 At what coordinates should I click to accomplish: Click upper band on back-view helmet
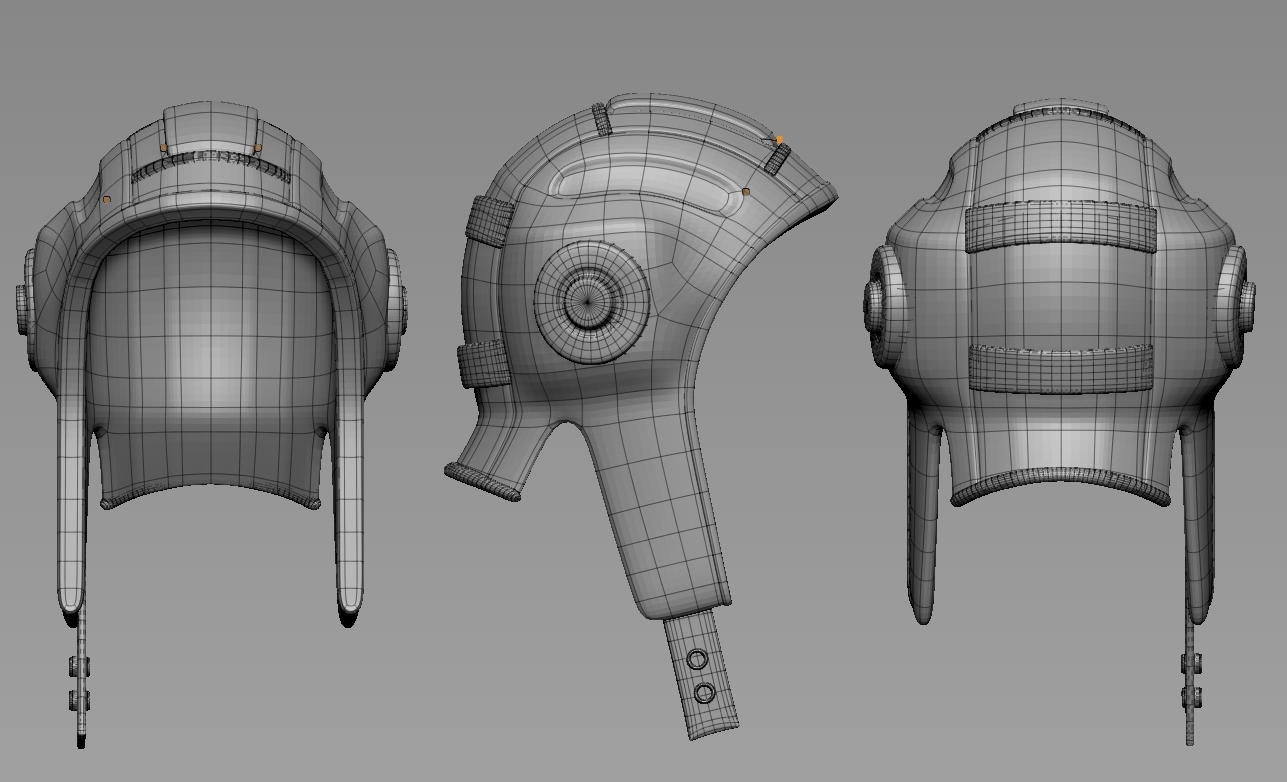point(1060,227)
